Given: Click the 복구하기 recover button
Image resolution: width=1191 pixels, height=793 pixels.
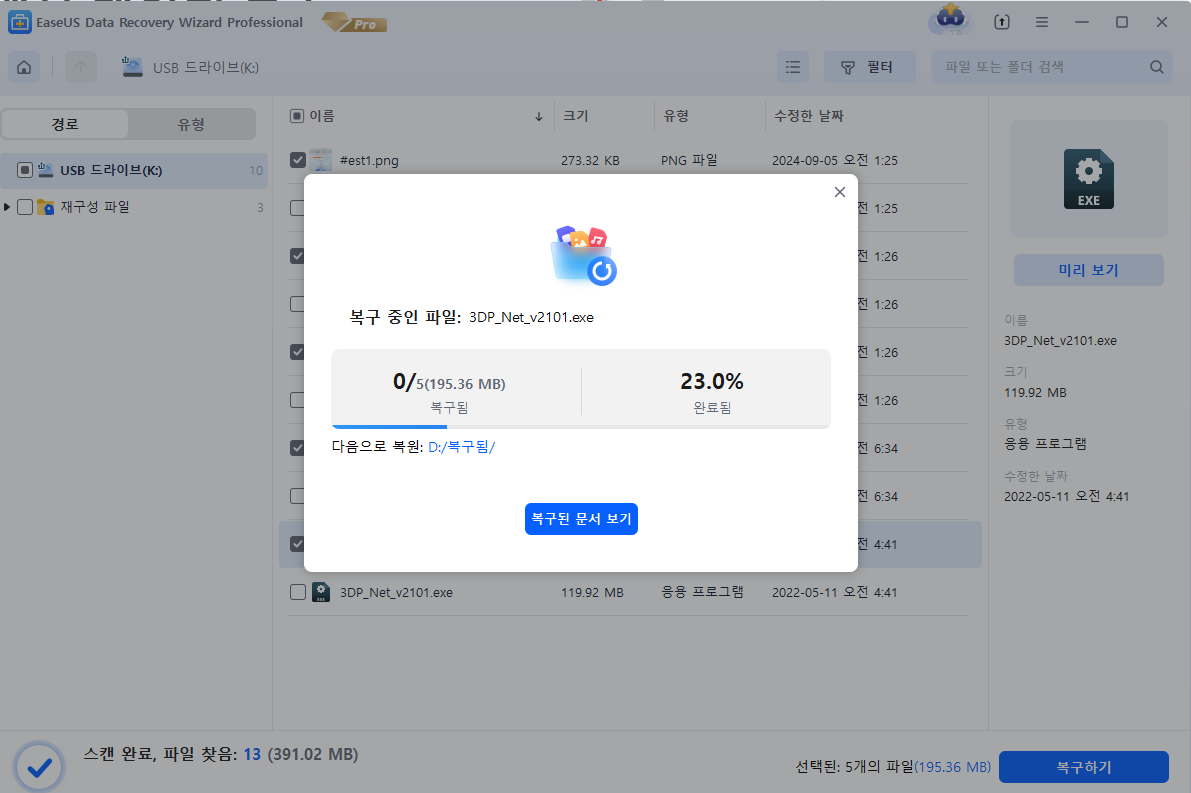Looking at the screenshot, I should click(1084, 767).
